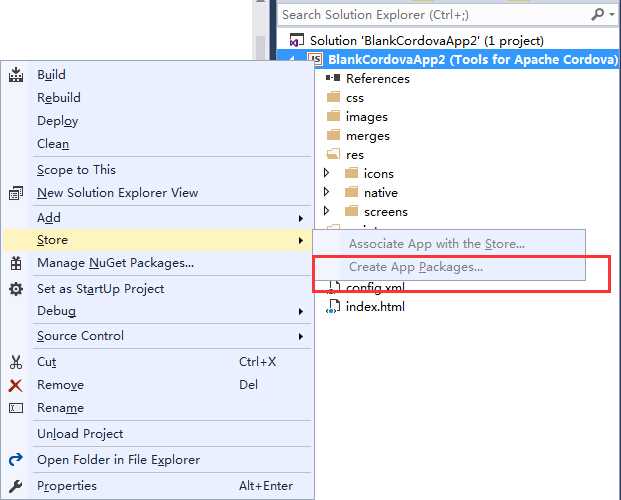This screenshot has width=621, height=500.
Task: Click the css folder label
Action: click(x=355, y=98)
